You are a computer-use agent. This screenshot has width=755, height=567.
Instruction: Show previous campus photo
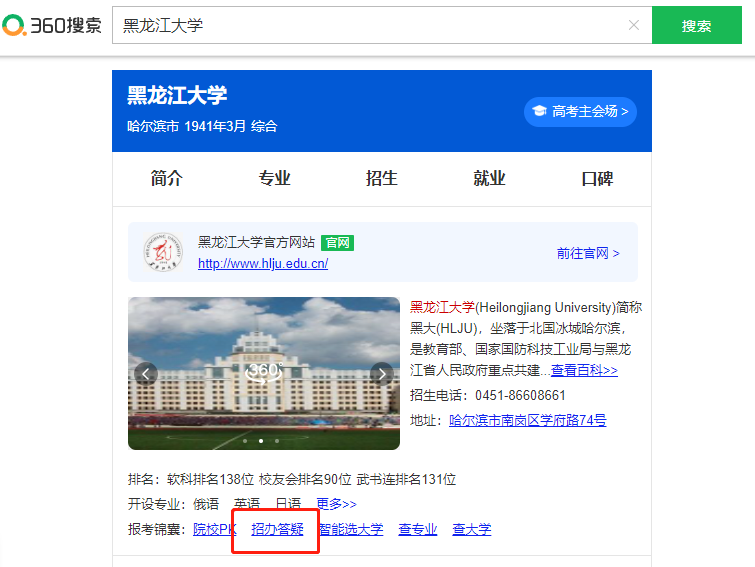[x=145, y=374]
